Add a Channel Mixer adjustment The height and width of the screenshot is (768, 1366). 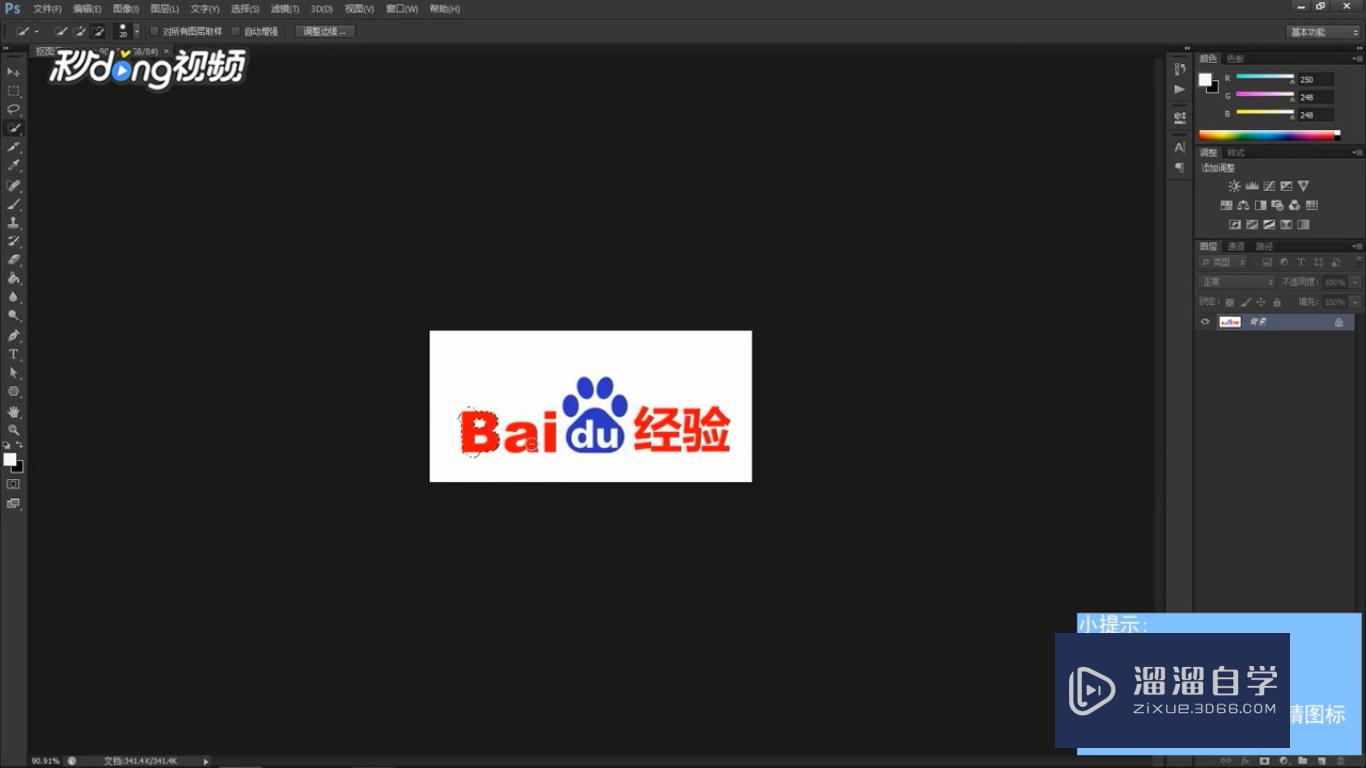[x=1294, y=205]
